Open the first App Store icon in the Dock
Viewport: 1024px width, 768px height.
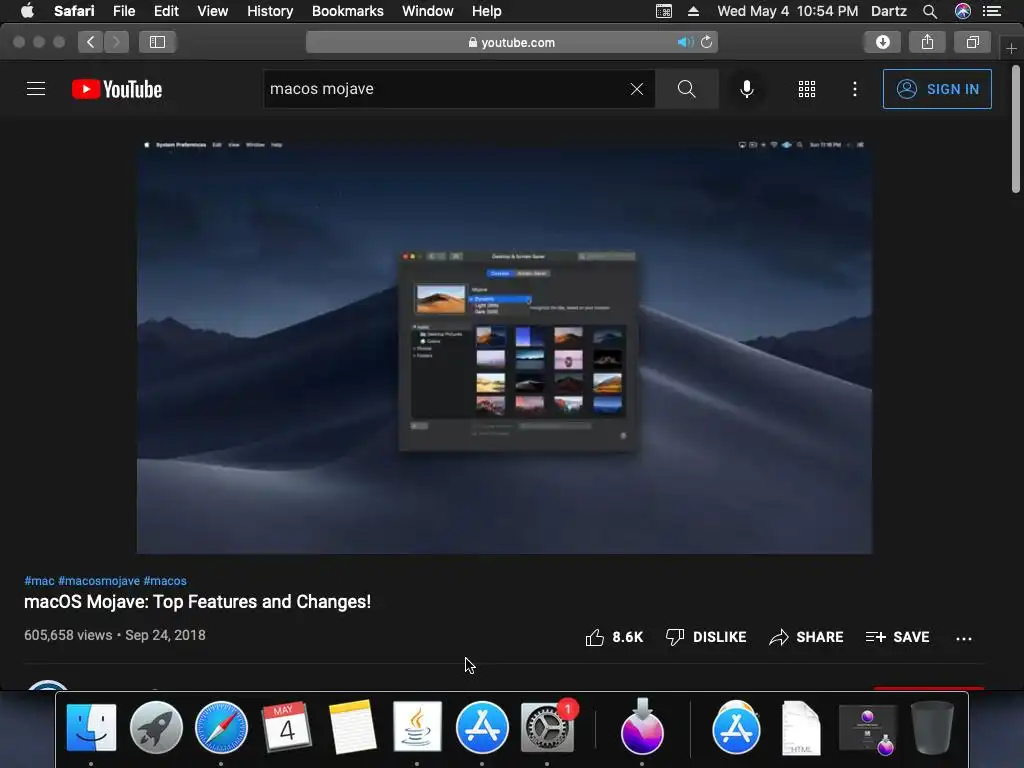click(482, 728)
